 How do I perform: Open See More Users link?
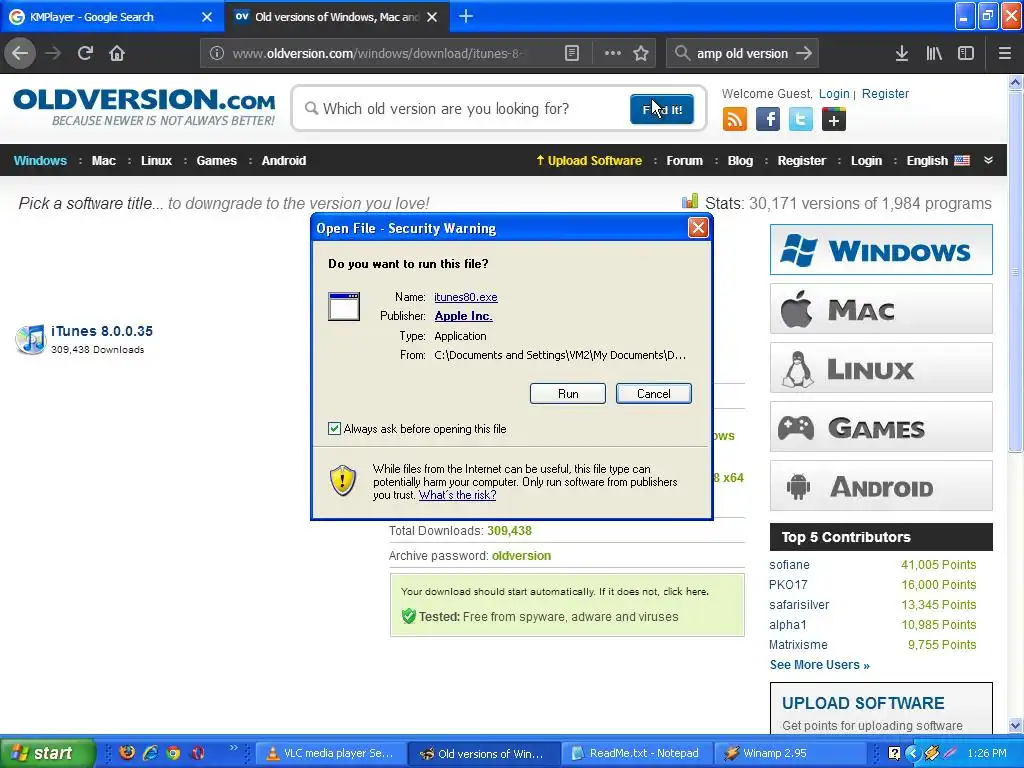[820, 665]
